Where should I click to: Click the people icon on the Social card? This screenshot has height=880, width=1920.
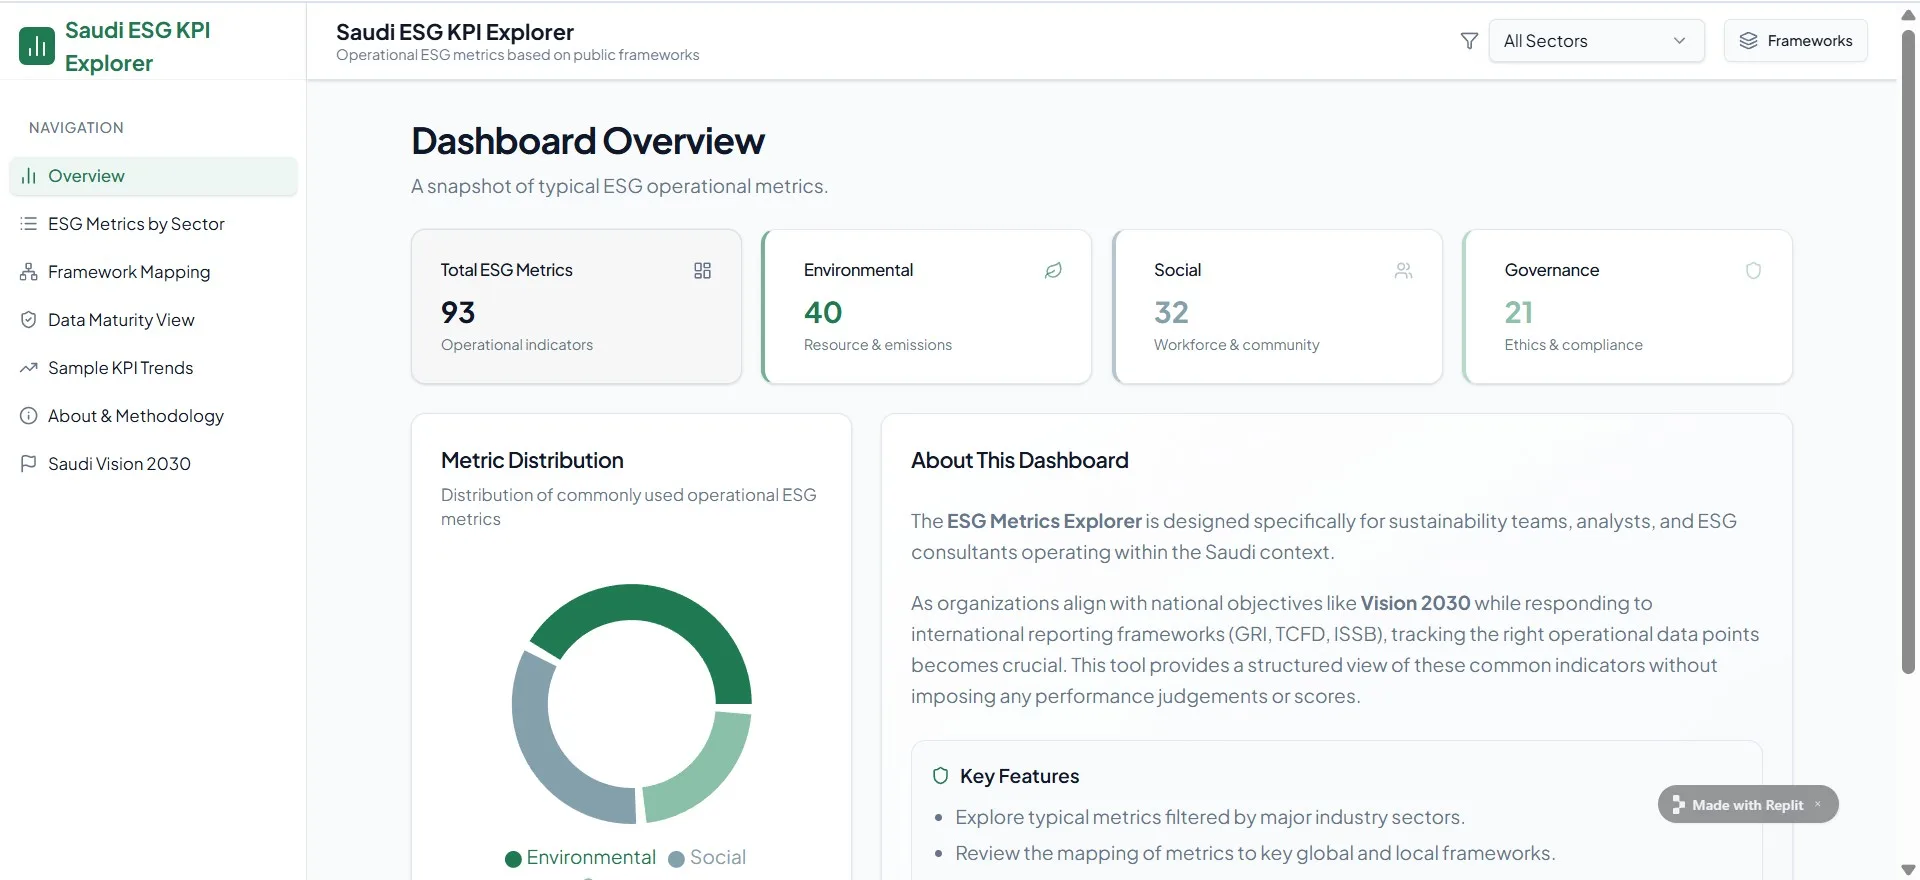point(1404,271)
